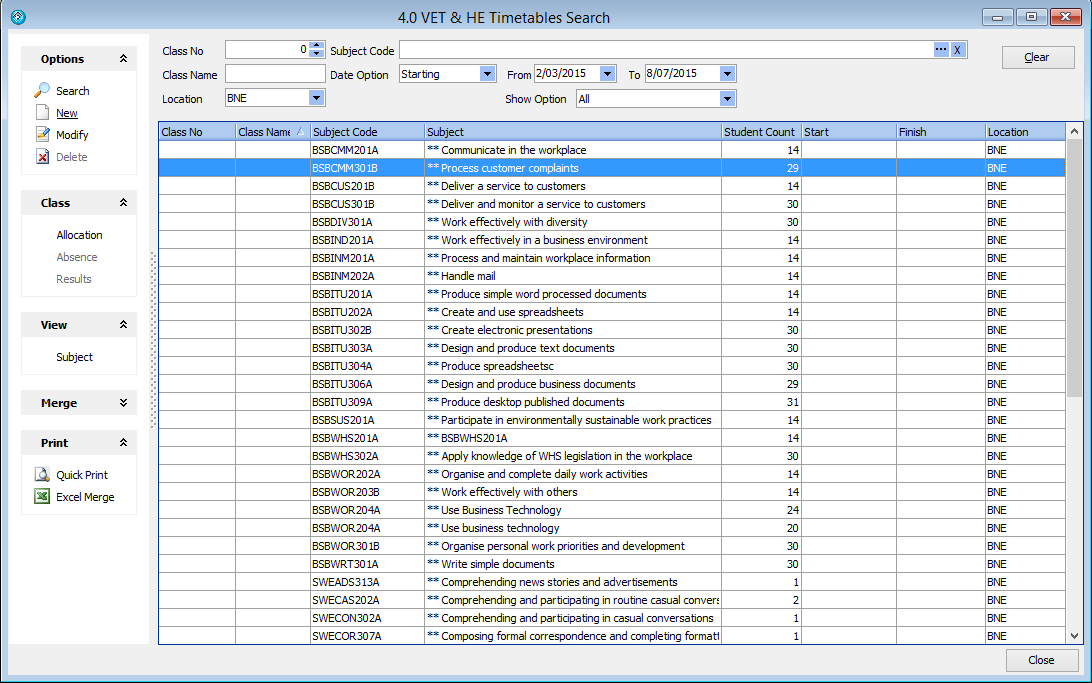Open the Location BNE dropdown
This screenshot has width=1092, height=683.
point(317,98)
